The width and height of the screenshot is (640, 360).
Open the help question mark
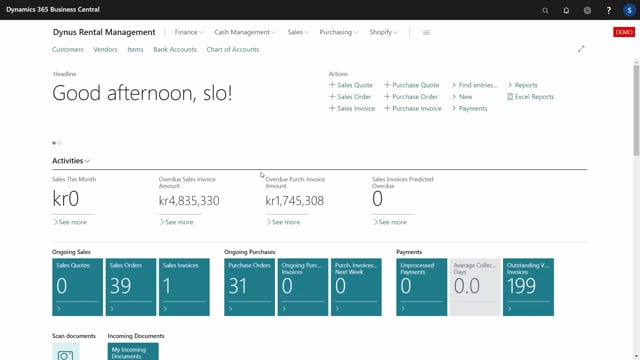[609, 10]
